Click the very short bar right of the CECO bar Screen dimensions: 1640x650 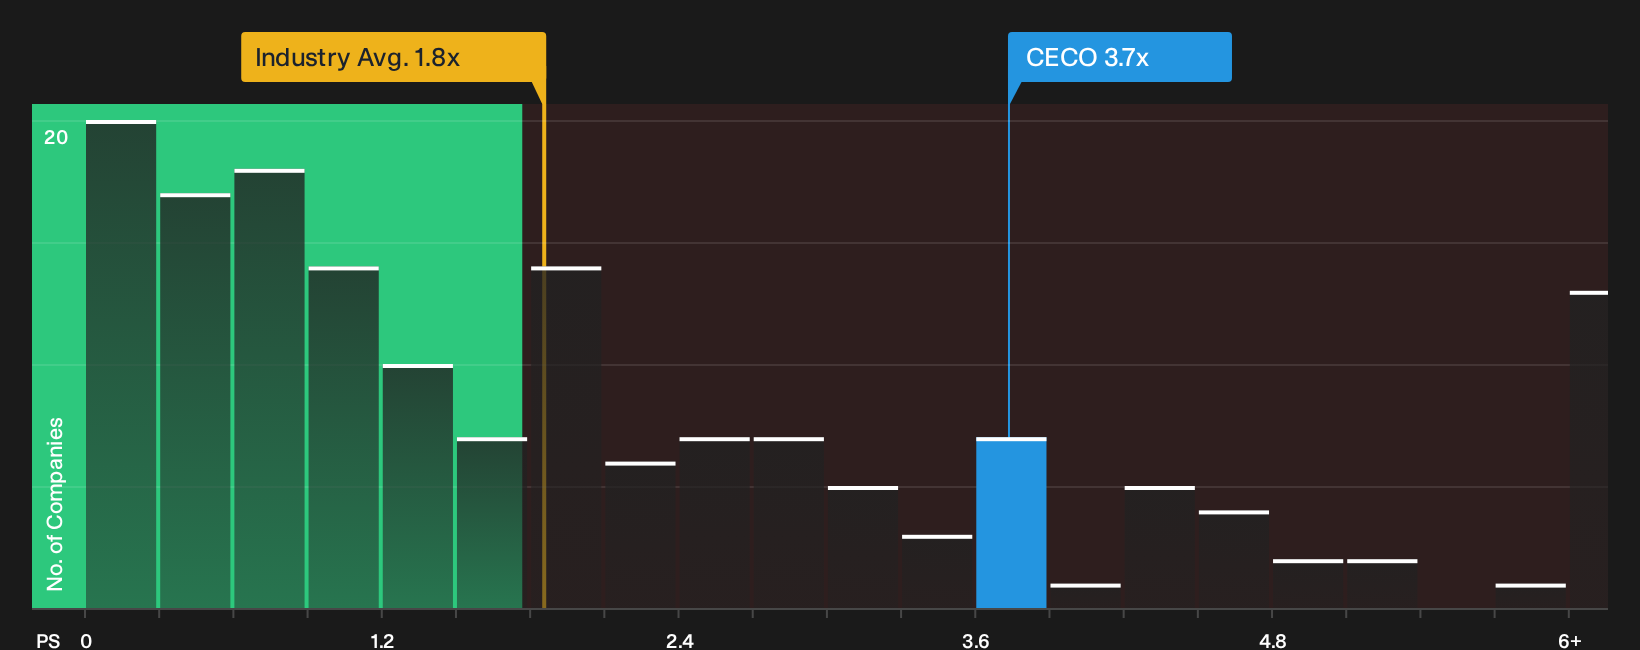[x=1085, y=596]
